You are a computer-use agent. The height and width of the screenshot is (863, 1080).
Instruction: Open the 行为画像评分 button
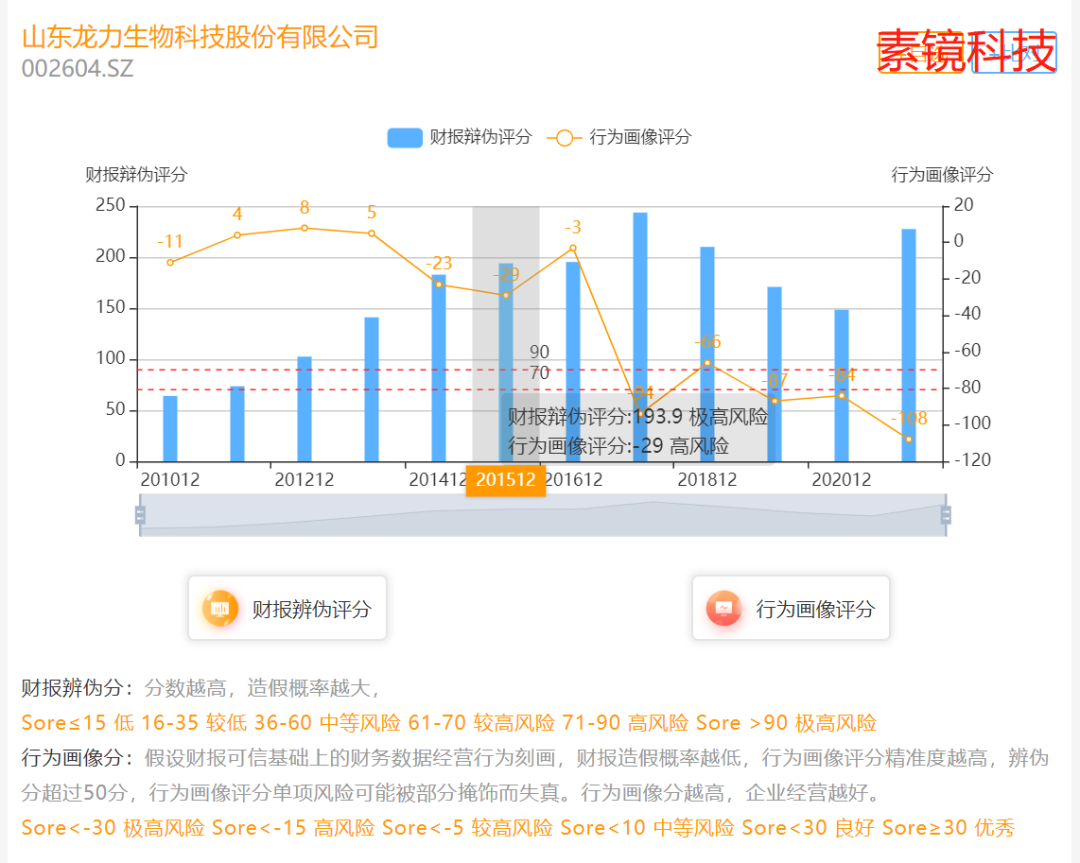coord(791,608)
